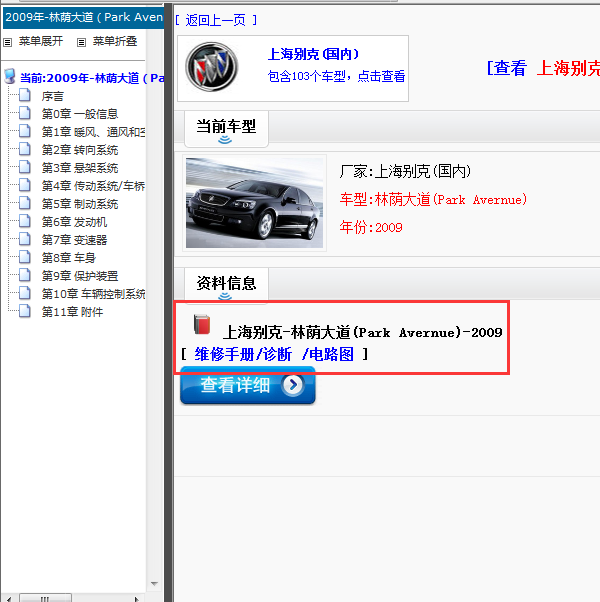
Task: Switch to 当前车型 tab
Action: point(226,129)
